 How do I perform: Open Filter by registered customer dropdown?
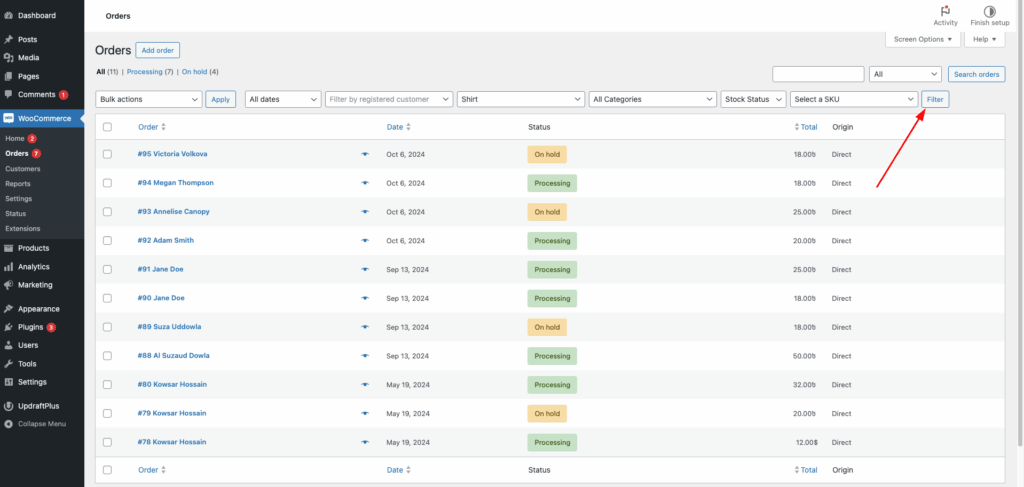389,99
